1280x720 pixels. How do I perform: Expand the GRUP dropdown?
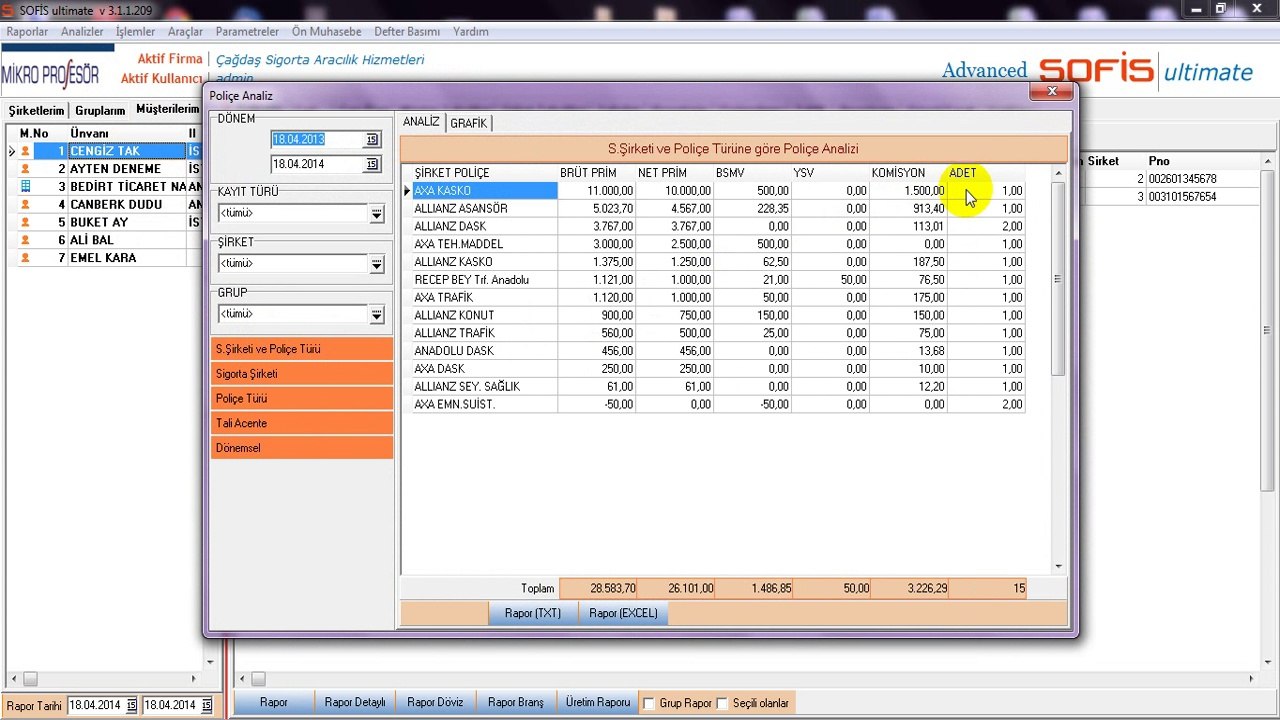click(376, 315)
